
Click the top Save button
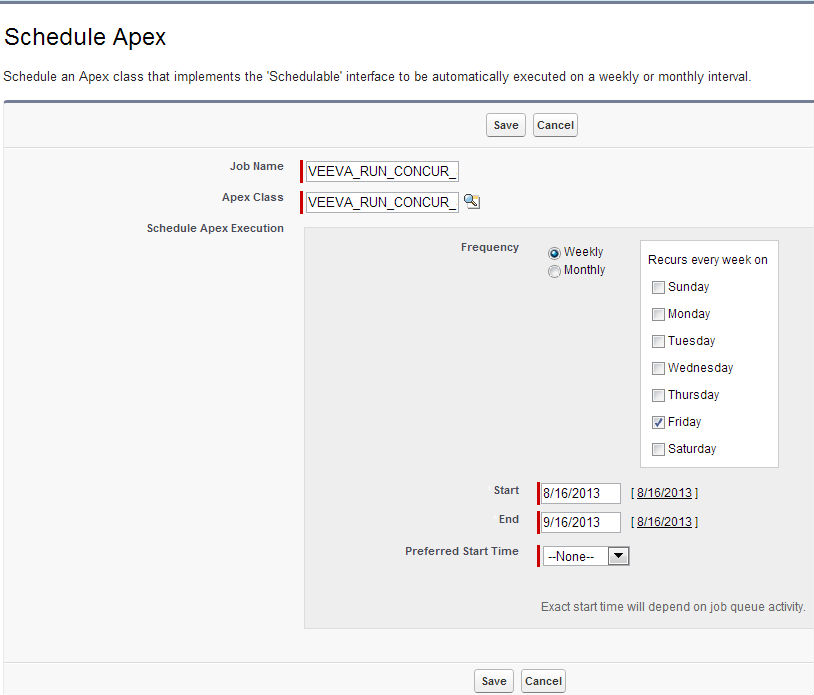coord(506,125)
